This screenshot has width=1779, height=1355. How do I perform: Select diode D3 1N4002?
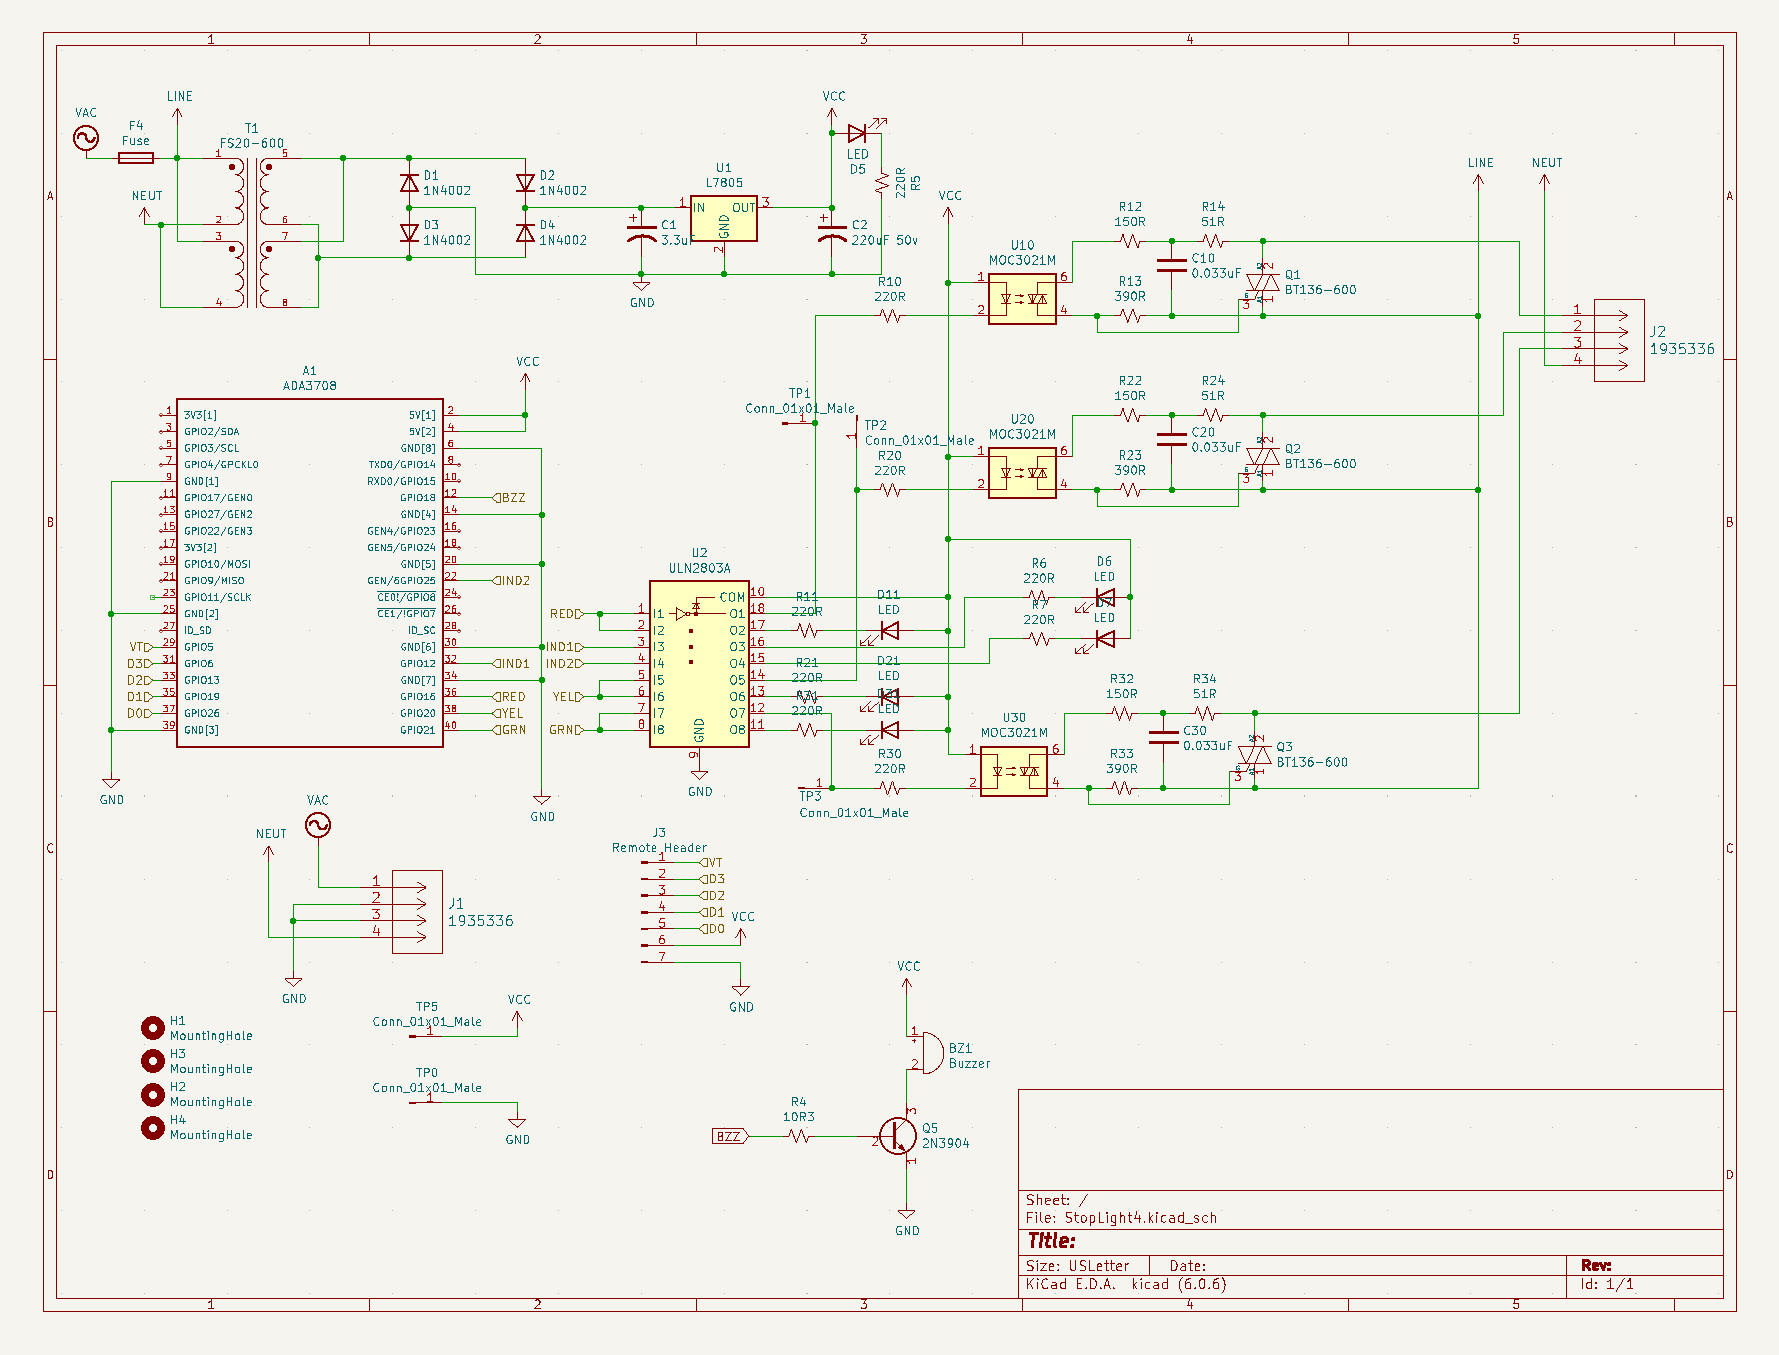click(409, 233)
